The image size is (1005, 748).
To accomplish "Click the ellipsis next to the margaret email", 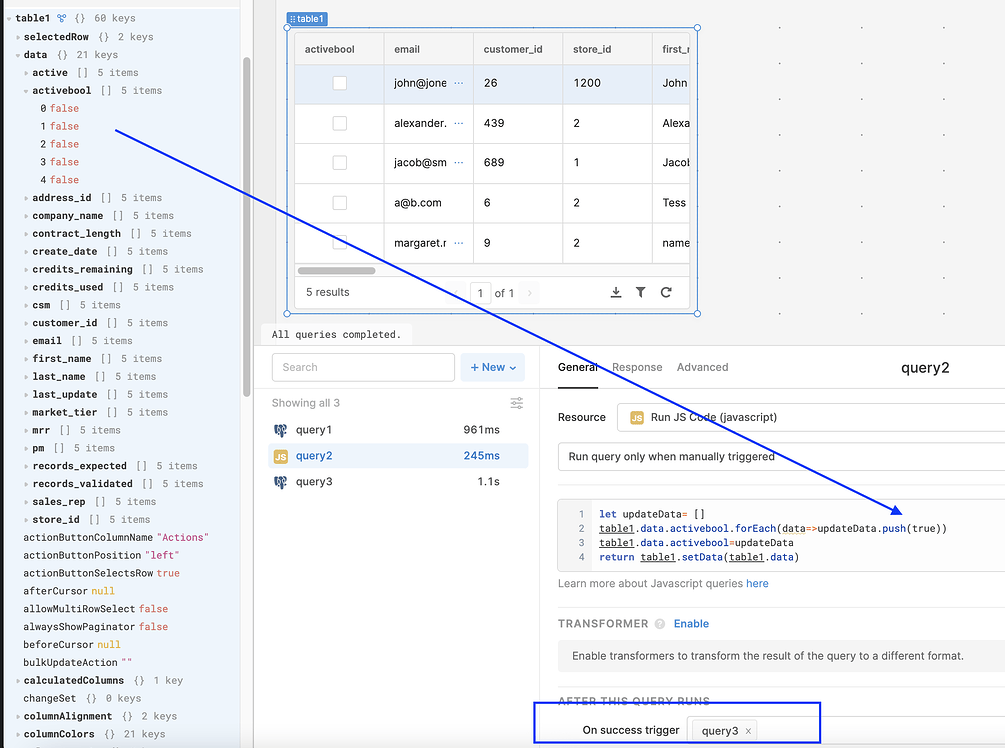I will click(458, 243).
